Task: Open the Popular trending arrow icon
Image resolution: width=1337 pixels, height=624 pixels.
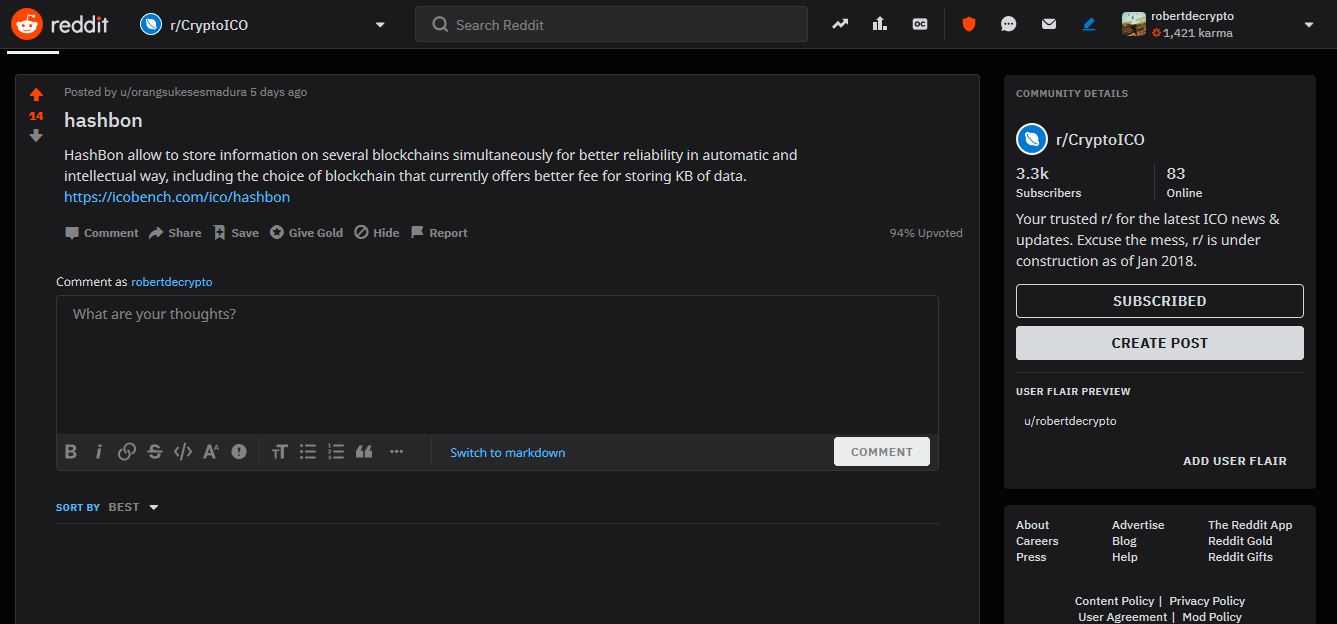Action: [x=840, y=24]
